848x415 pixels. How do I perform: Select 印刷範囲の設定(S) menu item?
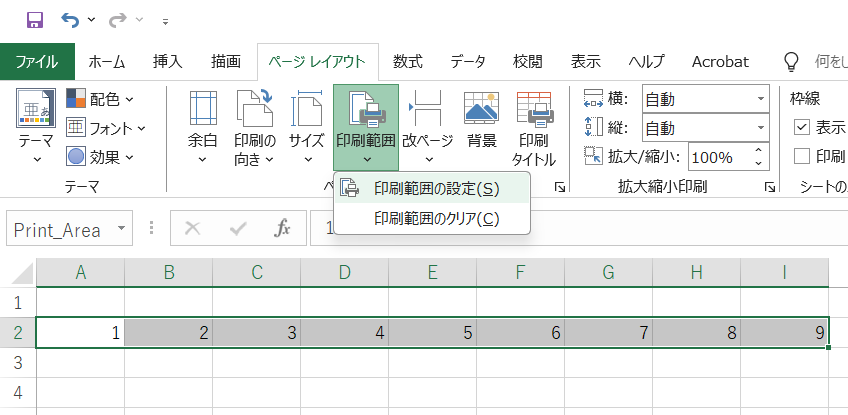(x=435, y=188)
